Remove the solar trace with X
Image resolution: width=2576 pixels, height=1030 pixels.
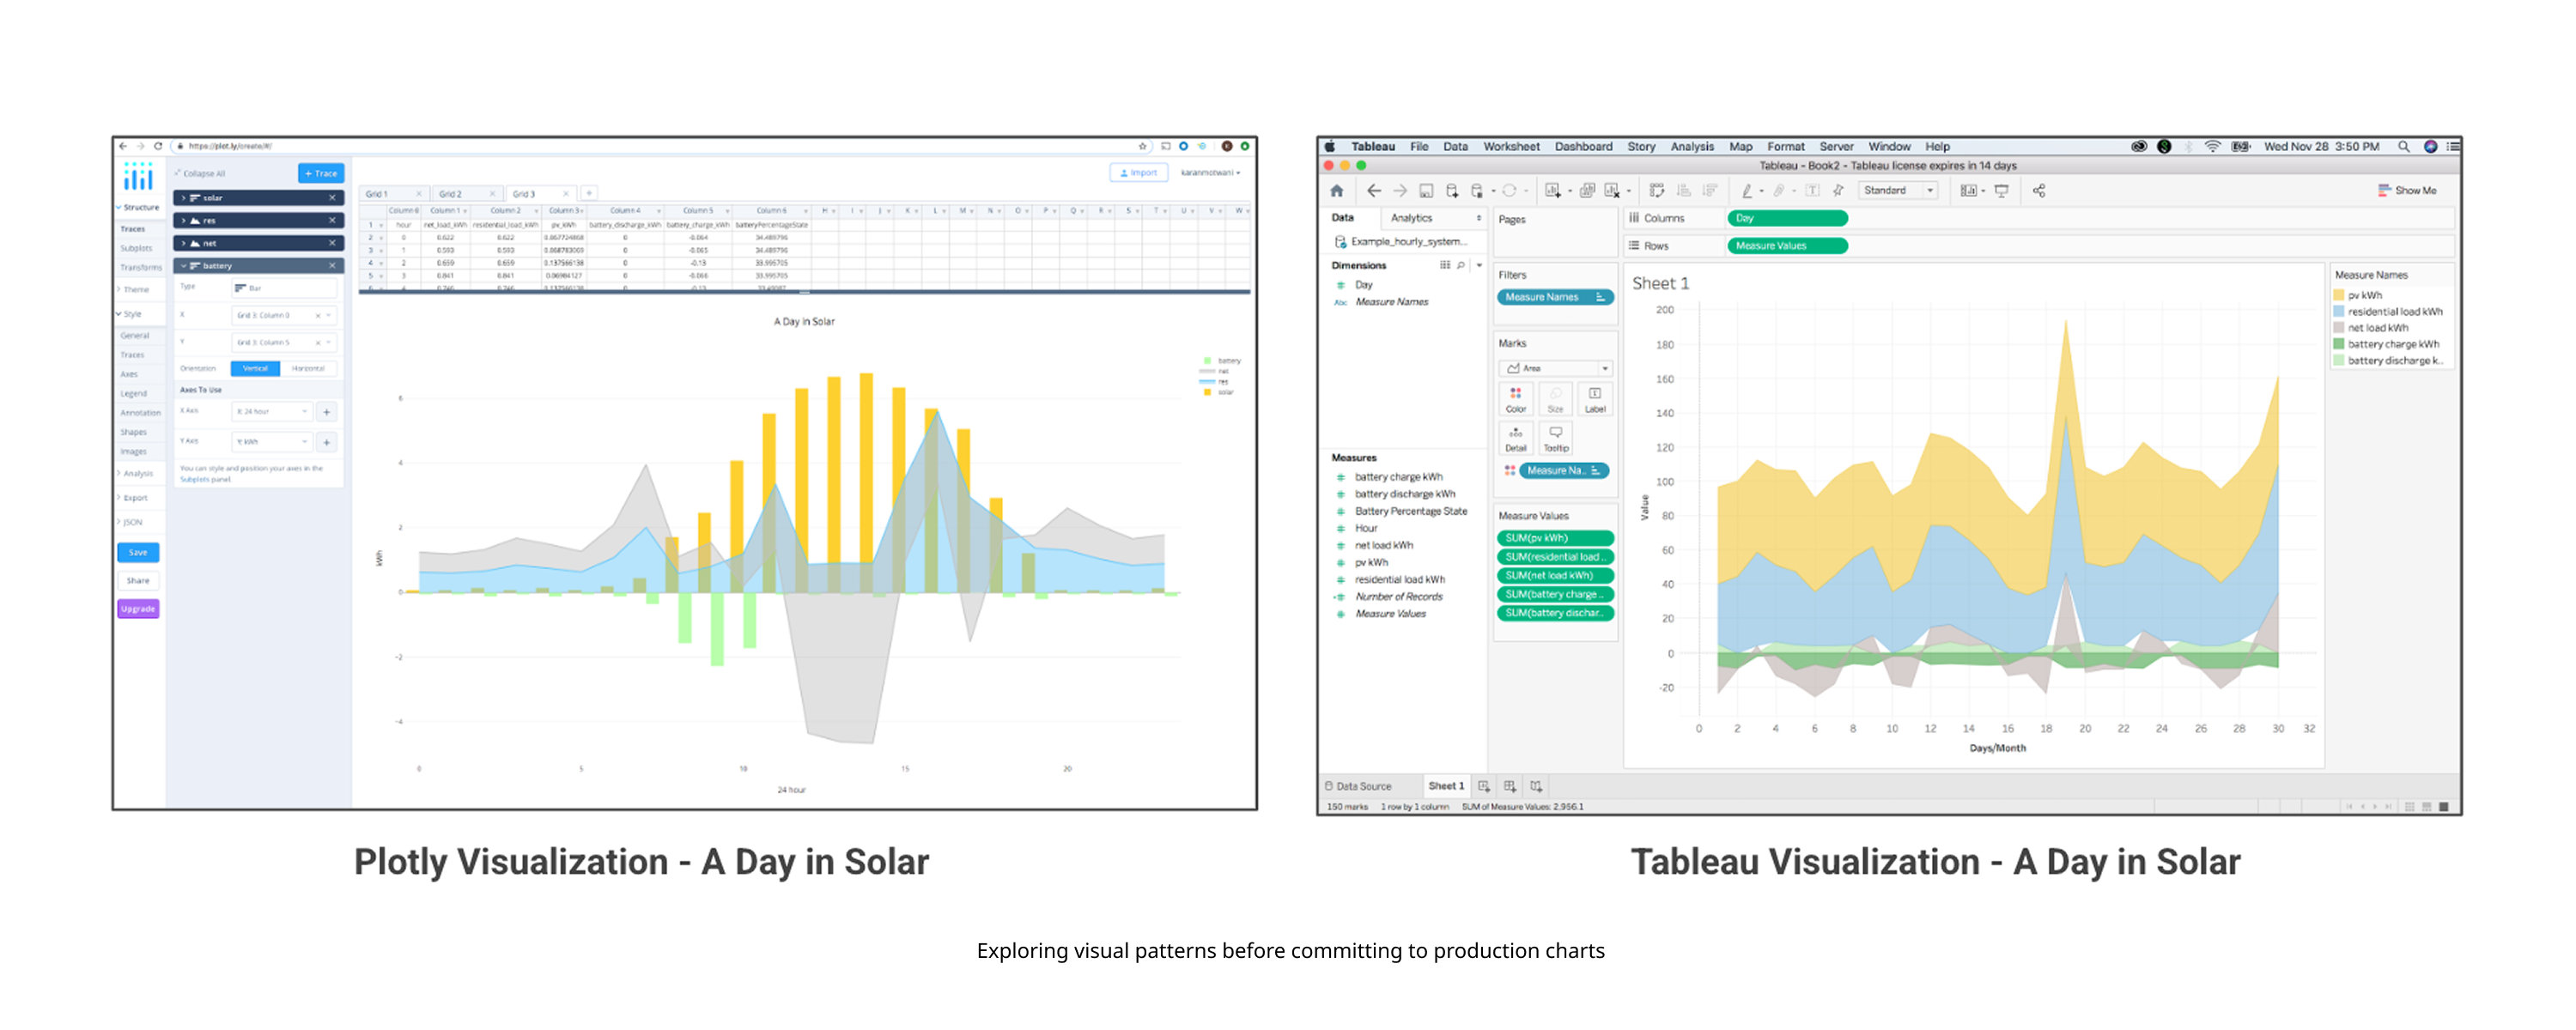click(332, 198)
